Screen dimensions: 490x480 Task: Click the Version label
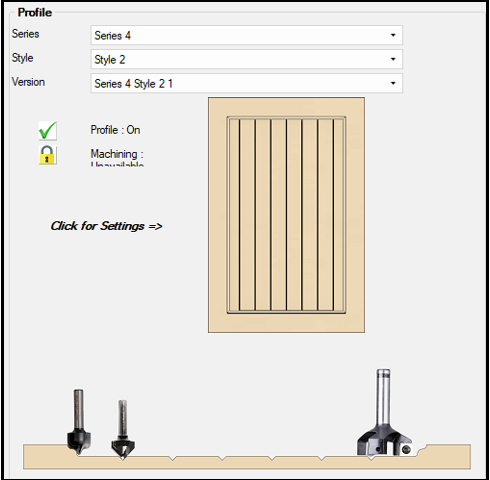tap(28, 82)
